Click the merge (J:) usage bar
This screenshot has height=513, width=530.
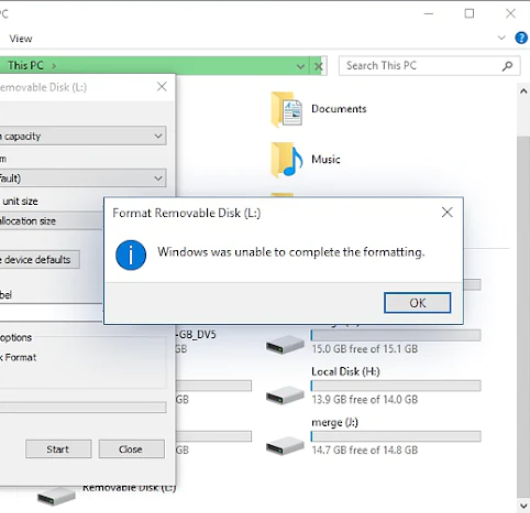click(396, 436)
